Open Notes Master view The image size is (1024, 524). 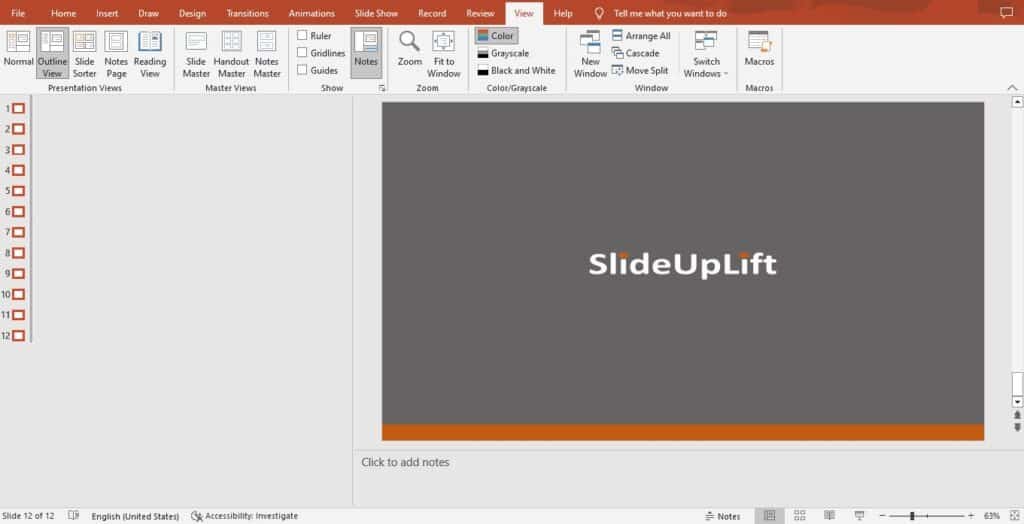266,53
